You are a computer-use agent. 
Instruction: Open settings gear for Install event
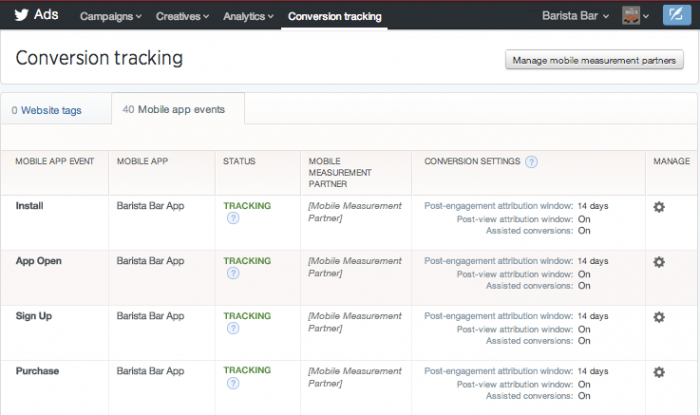658,207
